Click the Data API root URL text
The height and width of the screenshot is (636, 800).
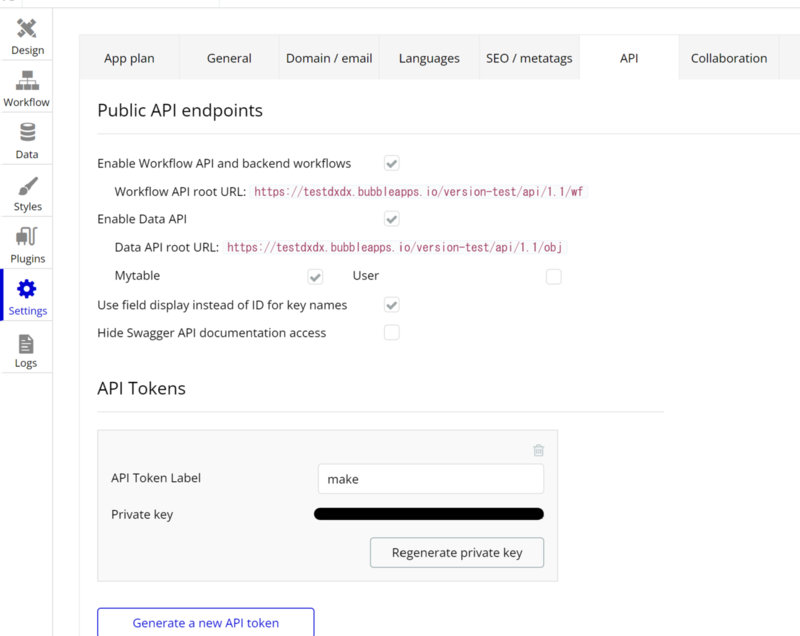pyautogui.click(x=394, y=247)
